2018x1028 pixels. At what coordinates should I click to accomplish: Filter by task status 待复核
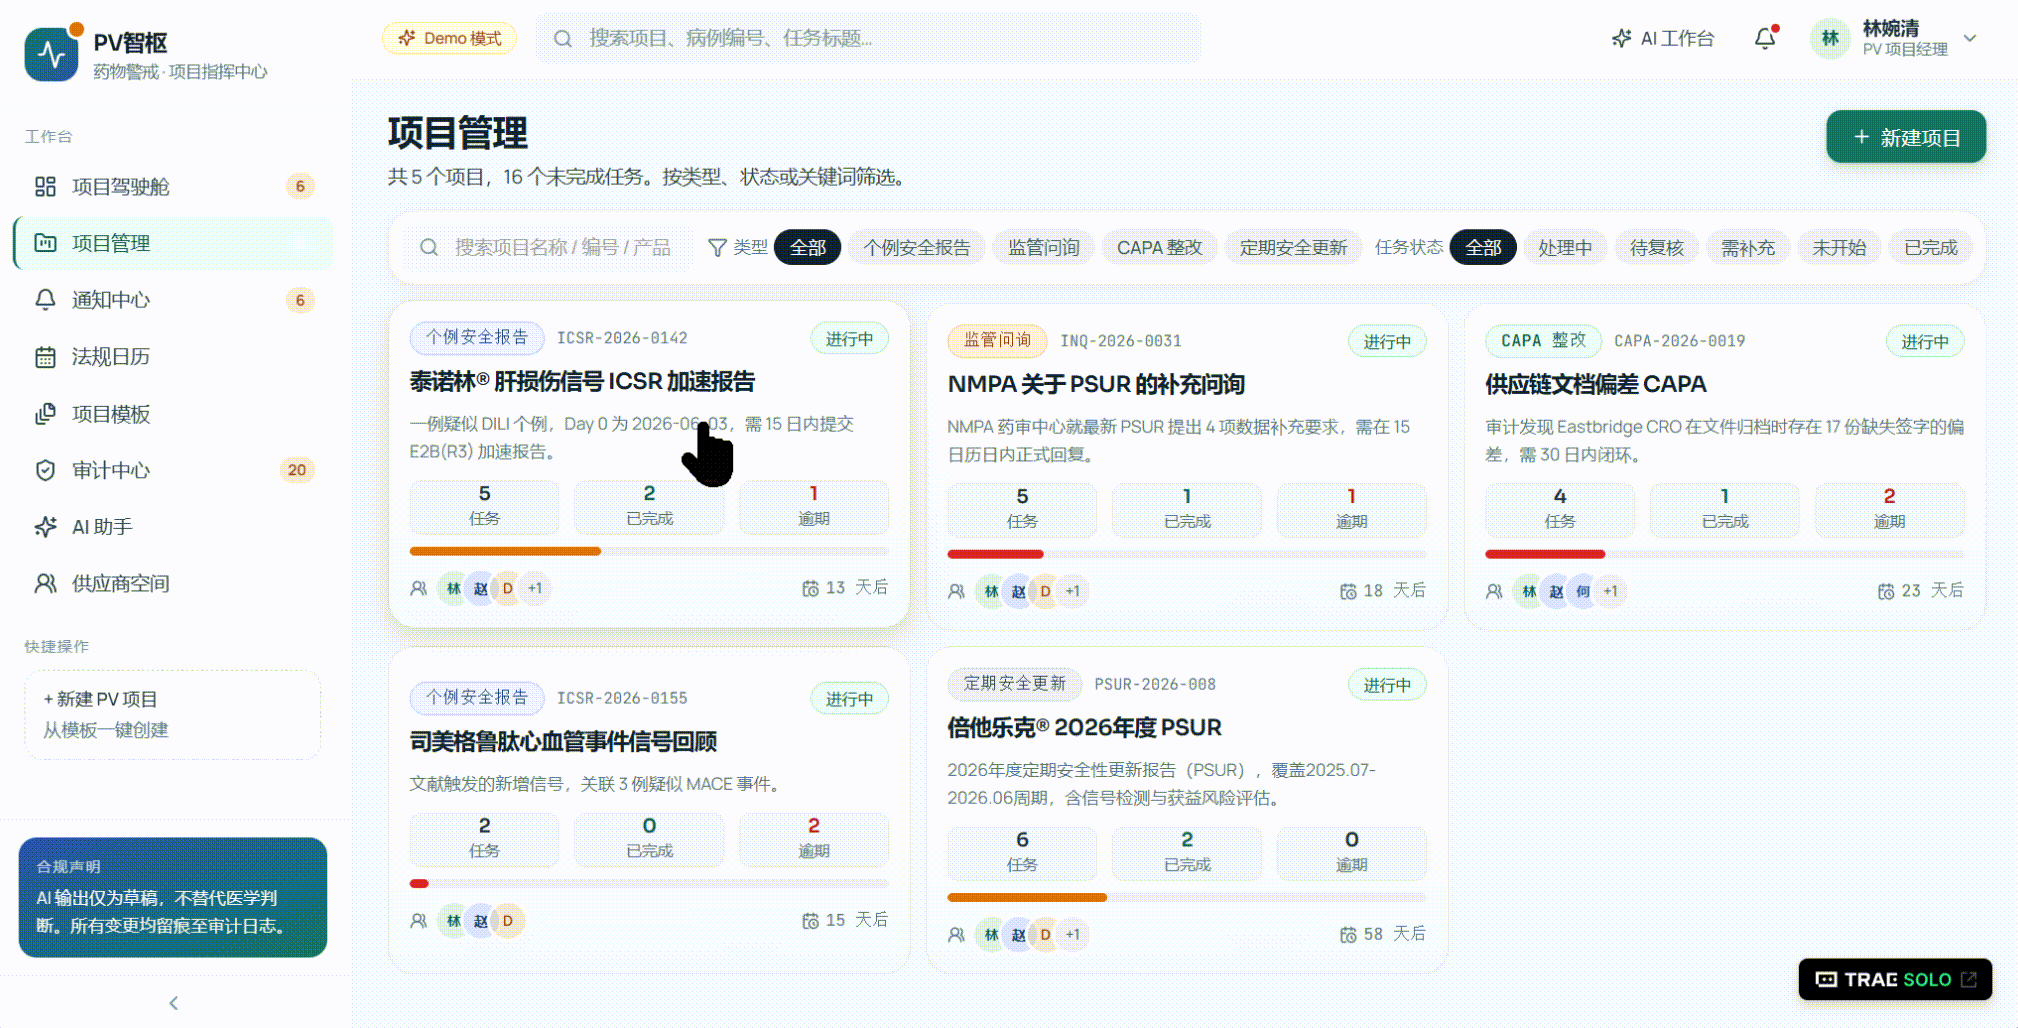pyautogui.click(x=1656, y=247)
